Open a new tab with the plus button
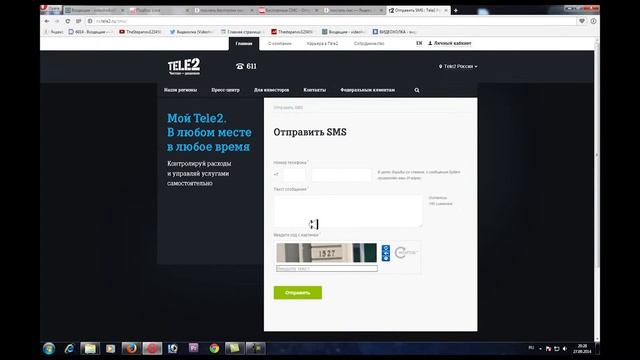 click(x=456, y=10)
